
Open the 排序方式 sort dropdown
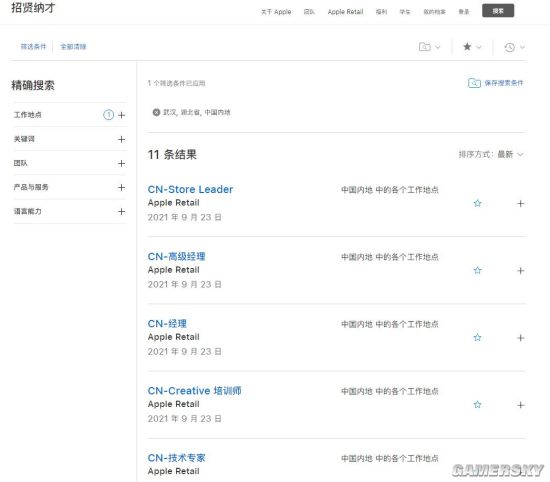click(491, 154)
